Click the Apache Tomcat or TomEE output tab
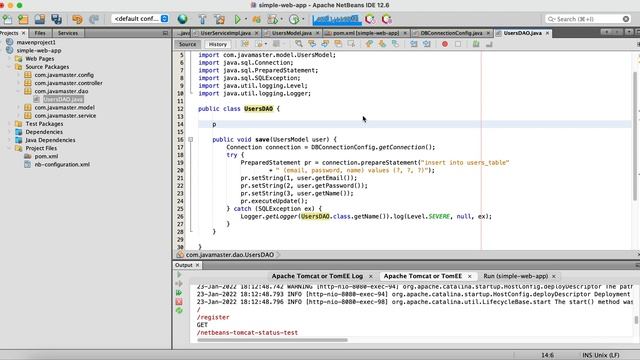Viewport: 640px width, 360px height. [422, 276]
